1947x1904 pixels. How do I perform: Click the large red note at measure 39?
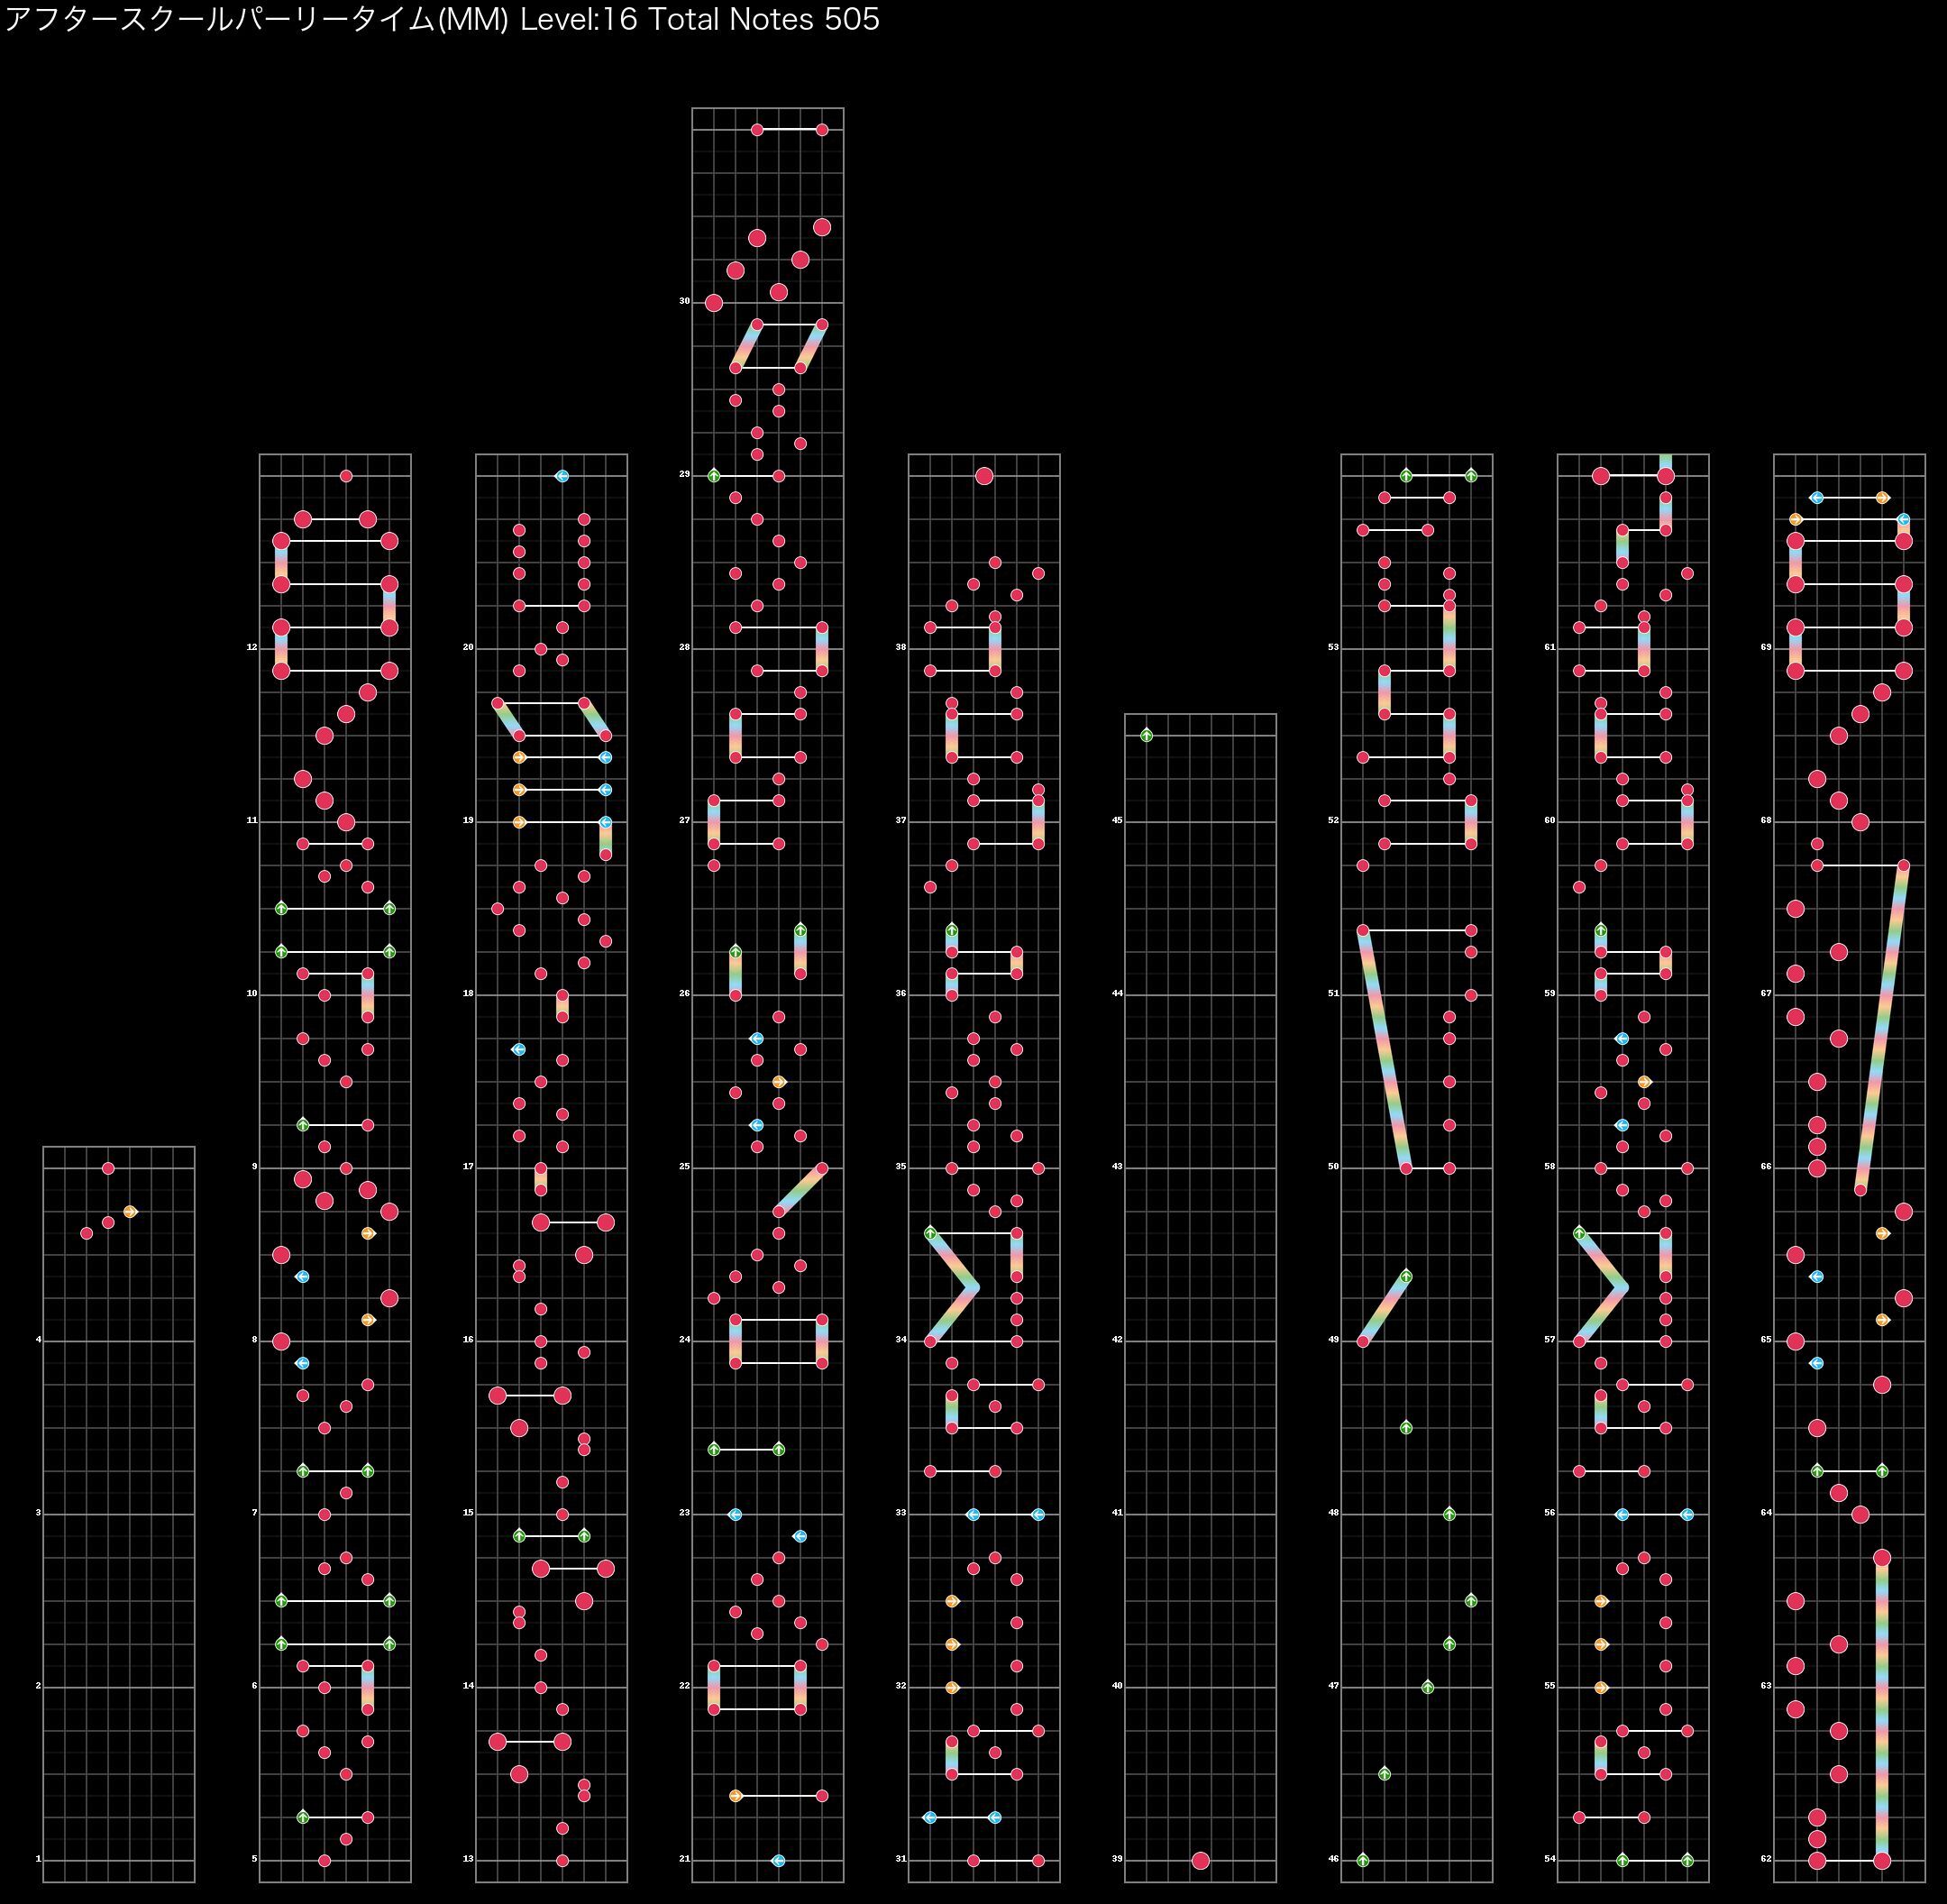(1200, 1860)
